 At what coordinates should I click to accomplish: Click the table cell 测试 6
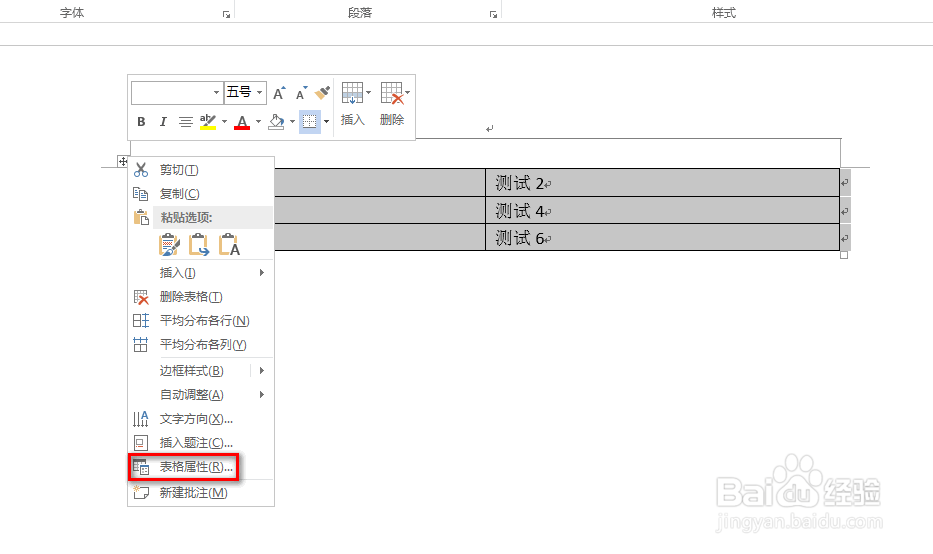pyautogui.click(x=662, y=237)
